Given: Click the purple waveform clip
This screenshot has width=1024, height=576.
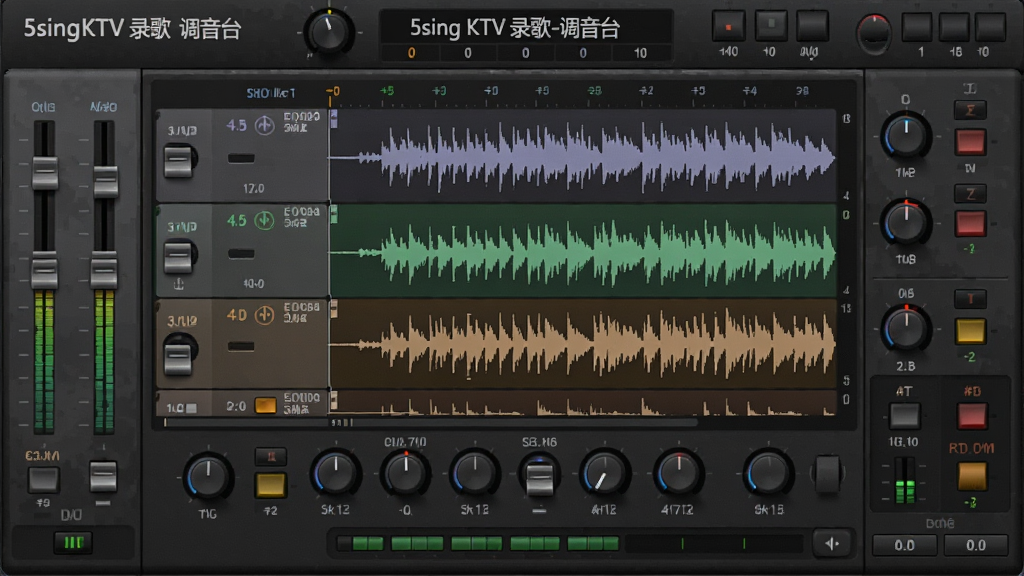Looking at the screenshot, I should (x=583, y=156).
